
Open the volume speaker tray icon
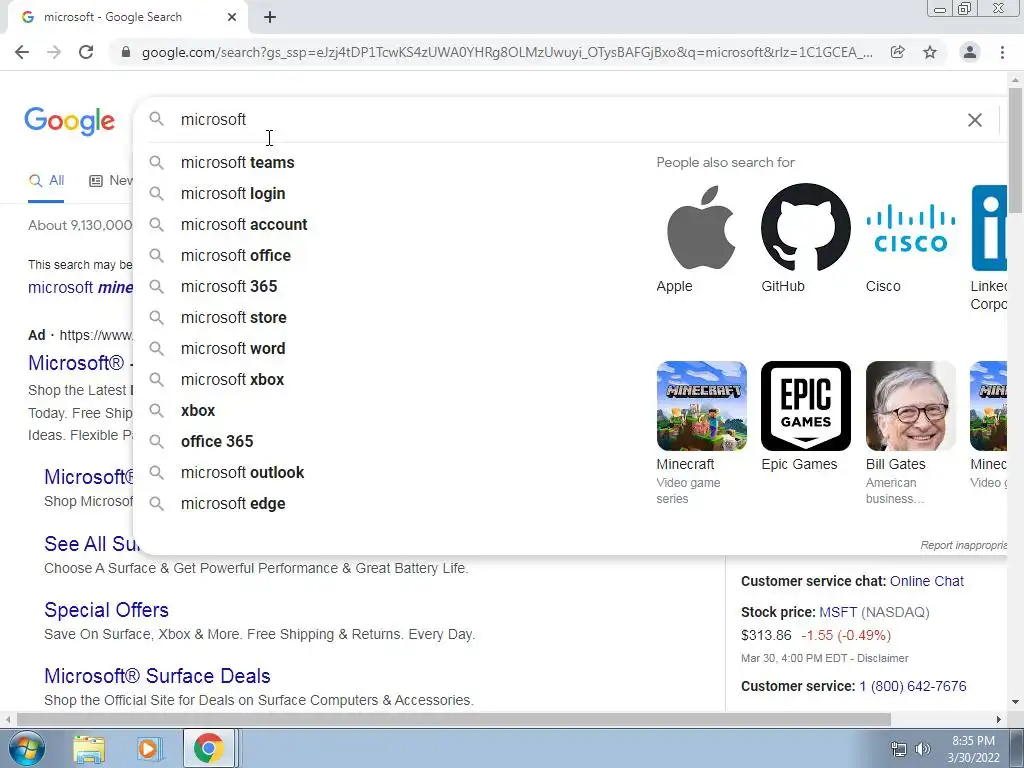[922, 749]
